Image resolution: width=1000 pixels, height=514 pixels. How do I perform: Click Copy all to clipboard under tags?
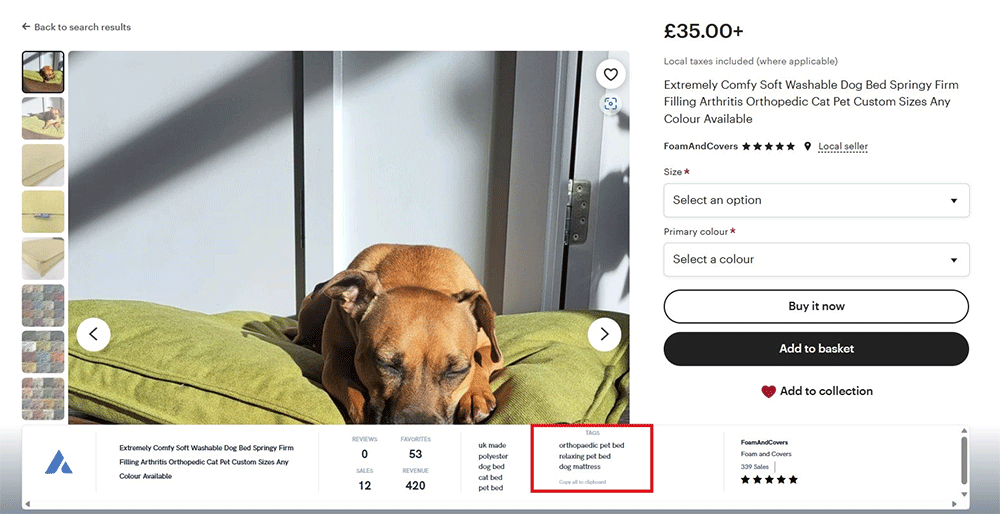[x=582, y=482]
